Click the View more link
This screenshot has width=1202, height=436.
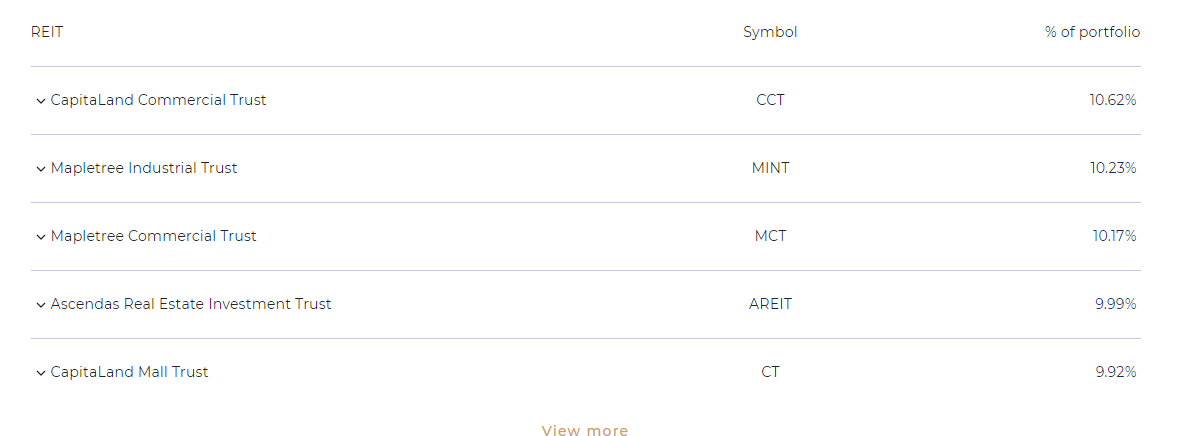pyautogui.click(x=585, y=431)
